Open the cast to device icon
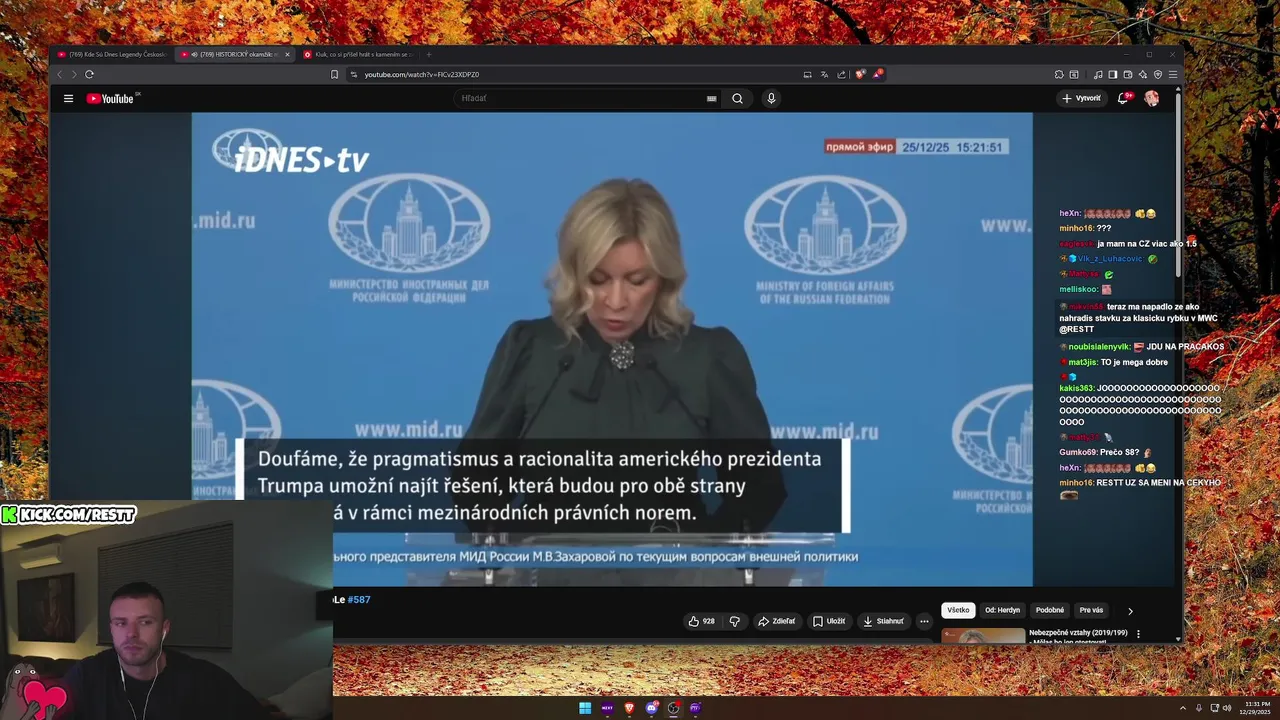Image resolution: width=1280 pixels, height=720 pixels. coord(807,74)
